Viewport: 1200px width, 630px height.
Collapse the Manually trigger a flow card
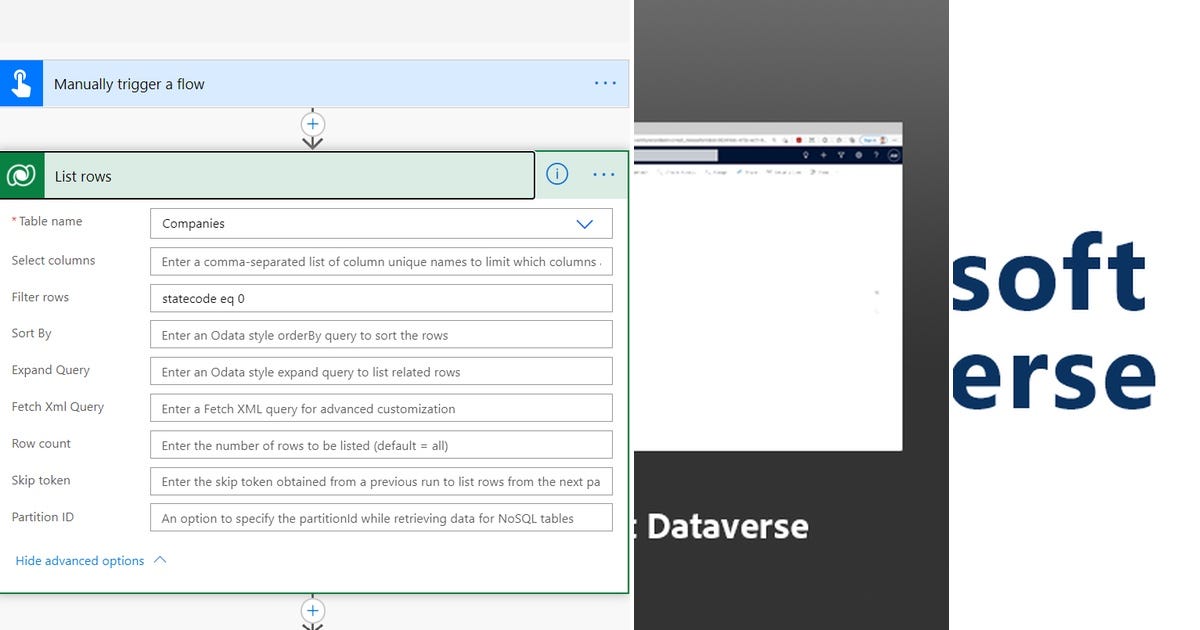click(300, 83)
